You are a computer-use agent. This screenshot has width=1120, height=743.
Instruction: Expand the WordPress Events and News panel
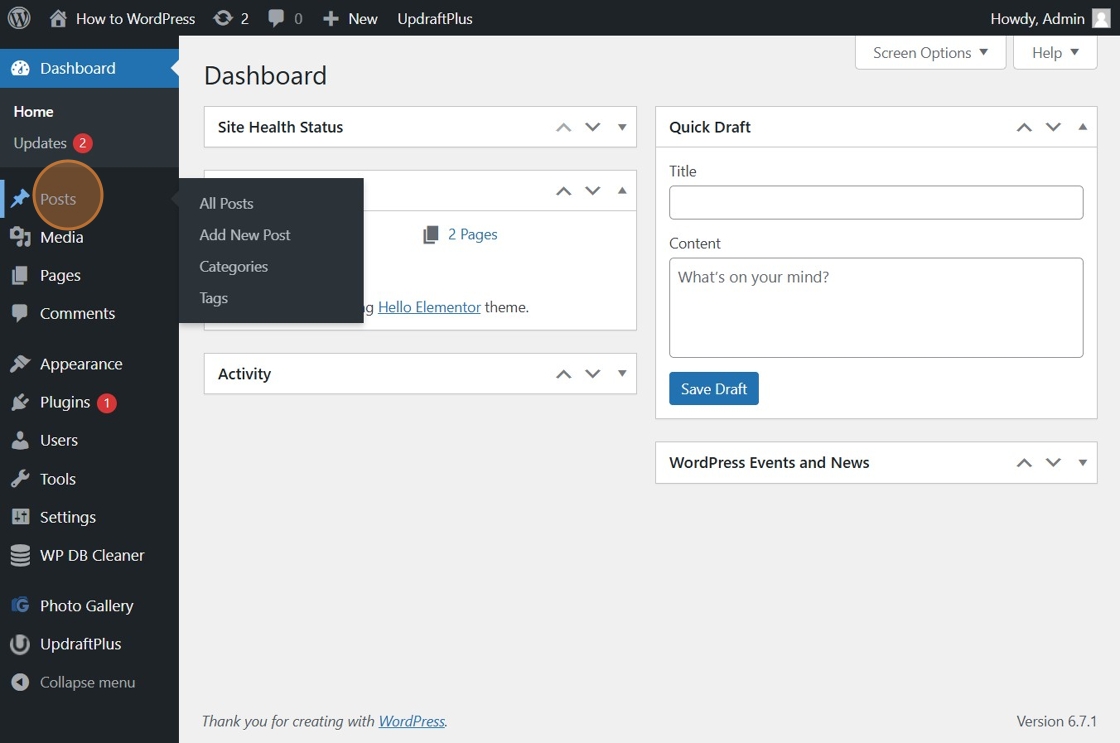(1083, 463)
